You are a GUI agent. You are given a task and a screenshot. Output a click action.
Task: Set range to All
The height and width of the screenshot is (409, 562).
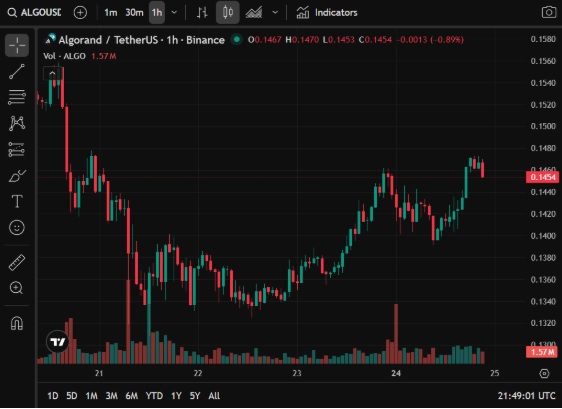214,396
